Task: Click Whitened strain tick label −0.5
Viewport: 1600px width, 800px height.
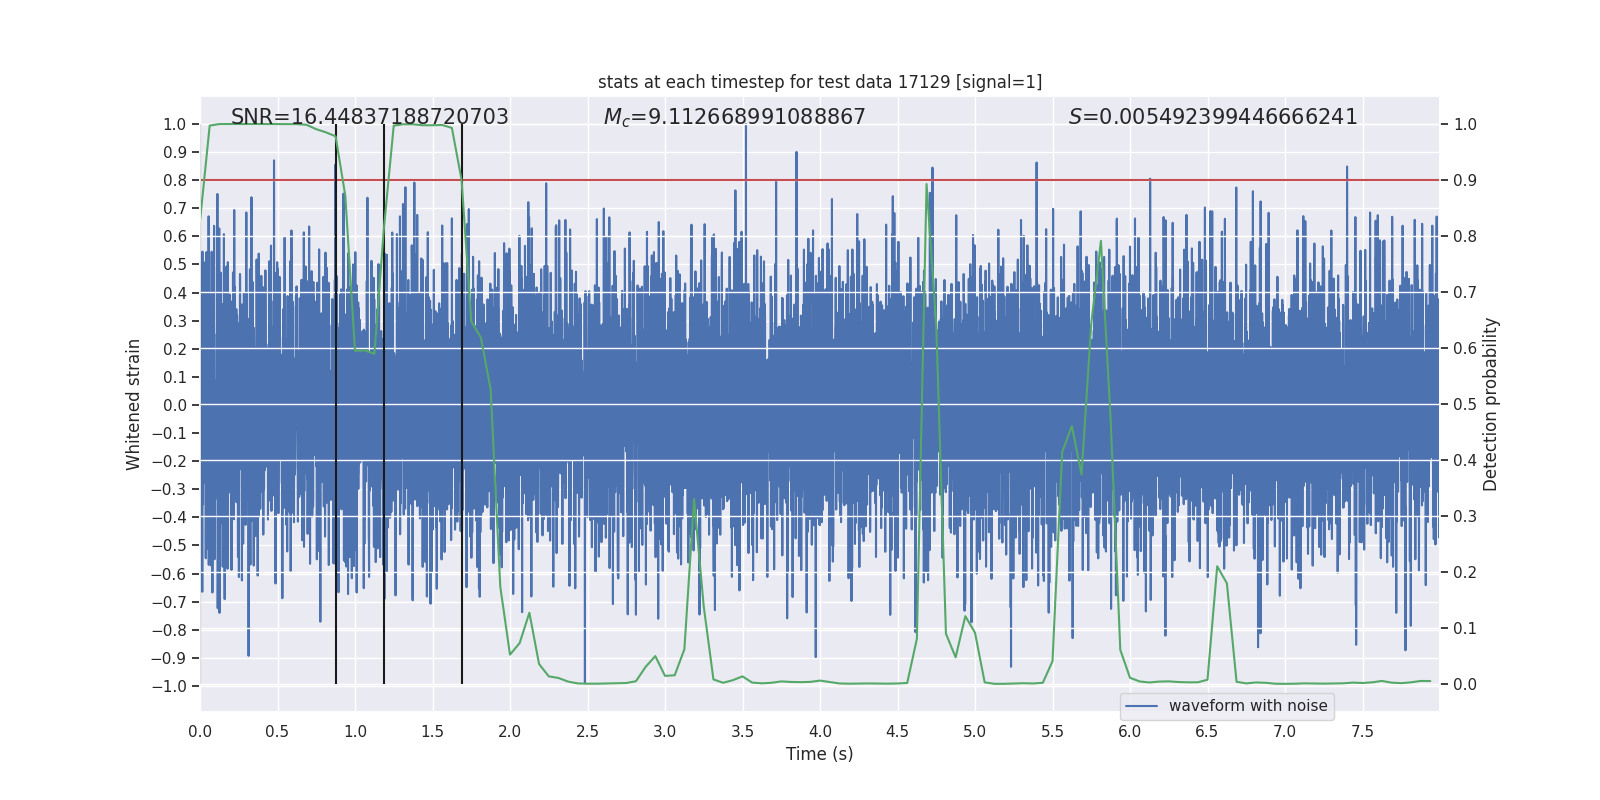Action: 169,545
